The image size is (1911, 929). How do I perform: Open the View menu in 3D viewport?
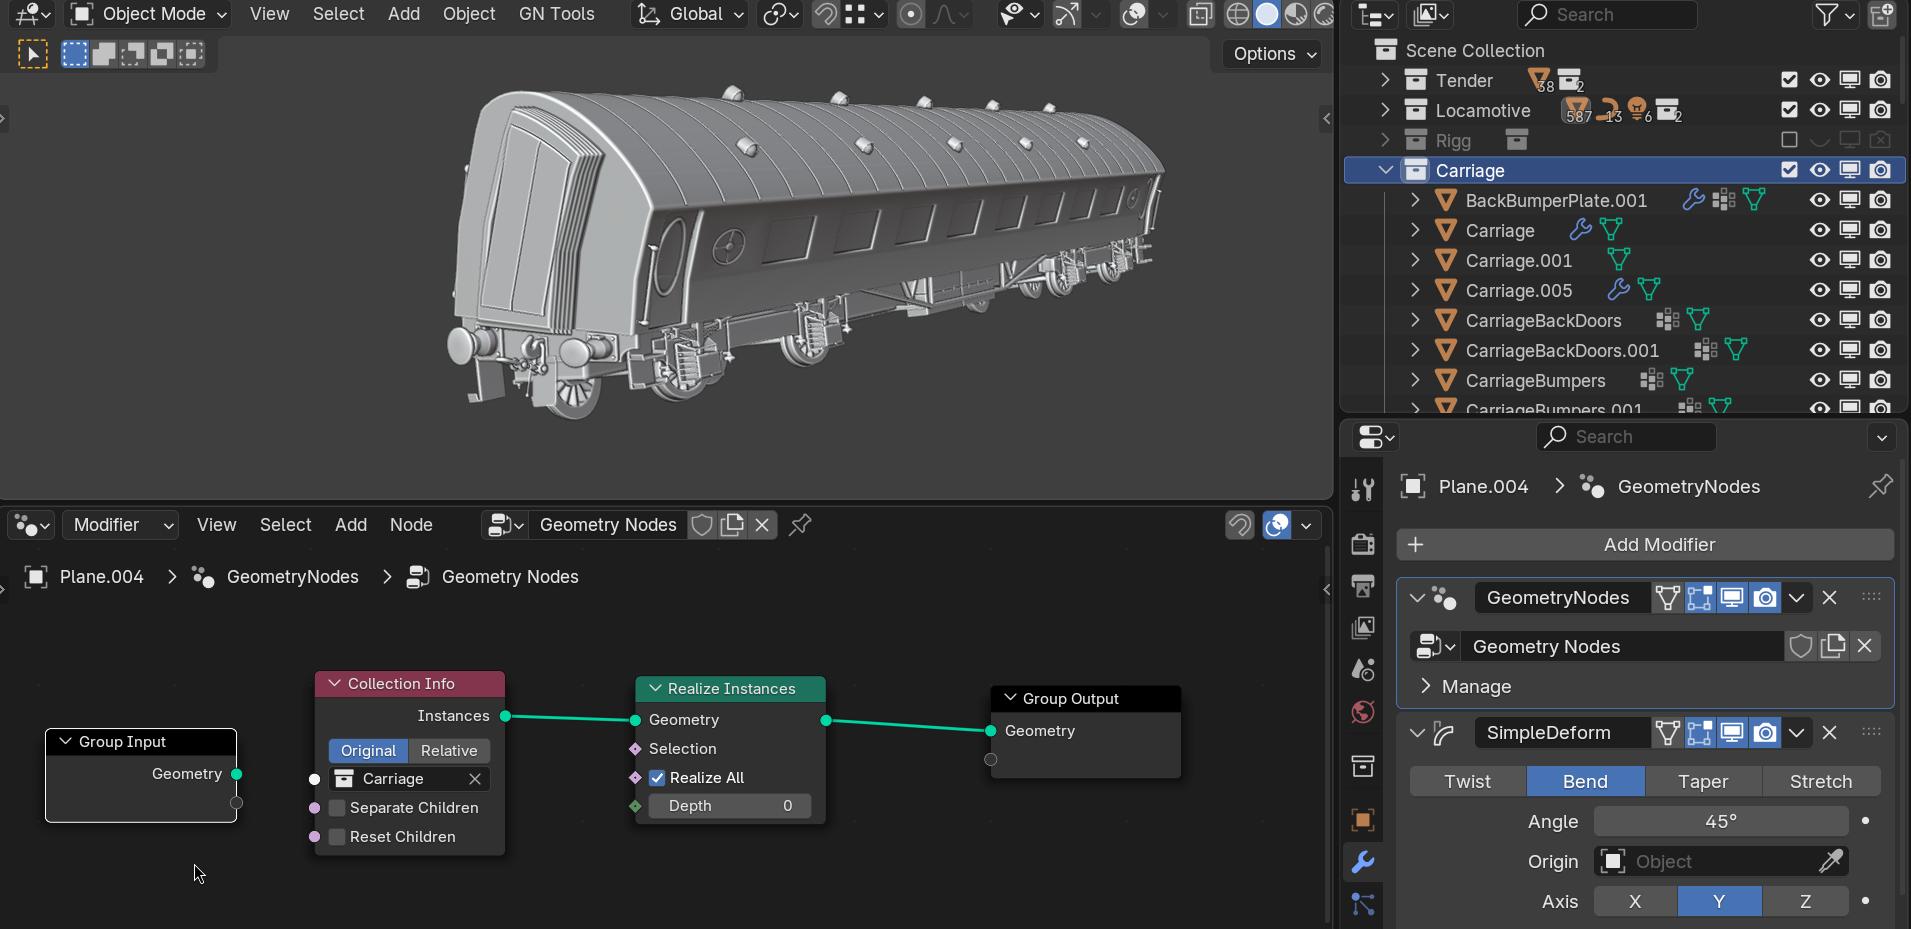(269, 14)
